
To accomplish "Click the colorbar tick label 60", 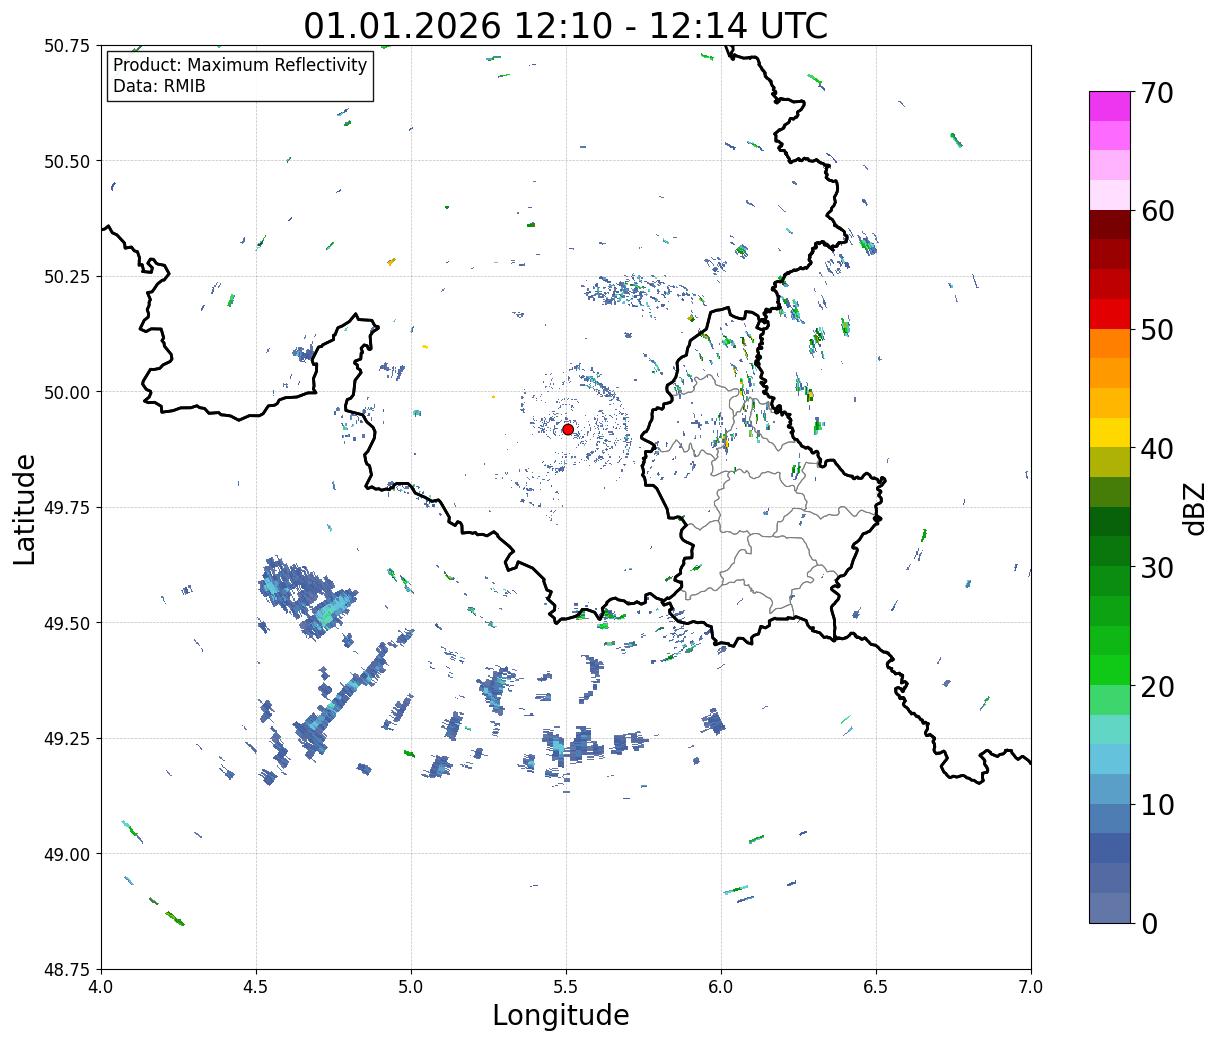I will coord(1156,211).
